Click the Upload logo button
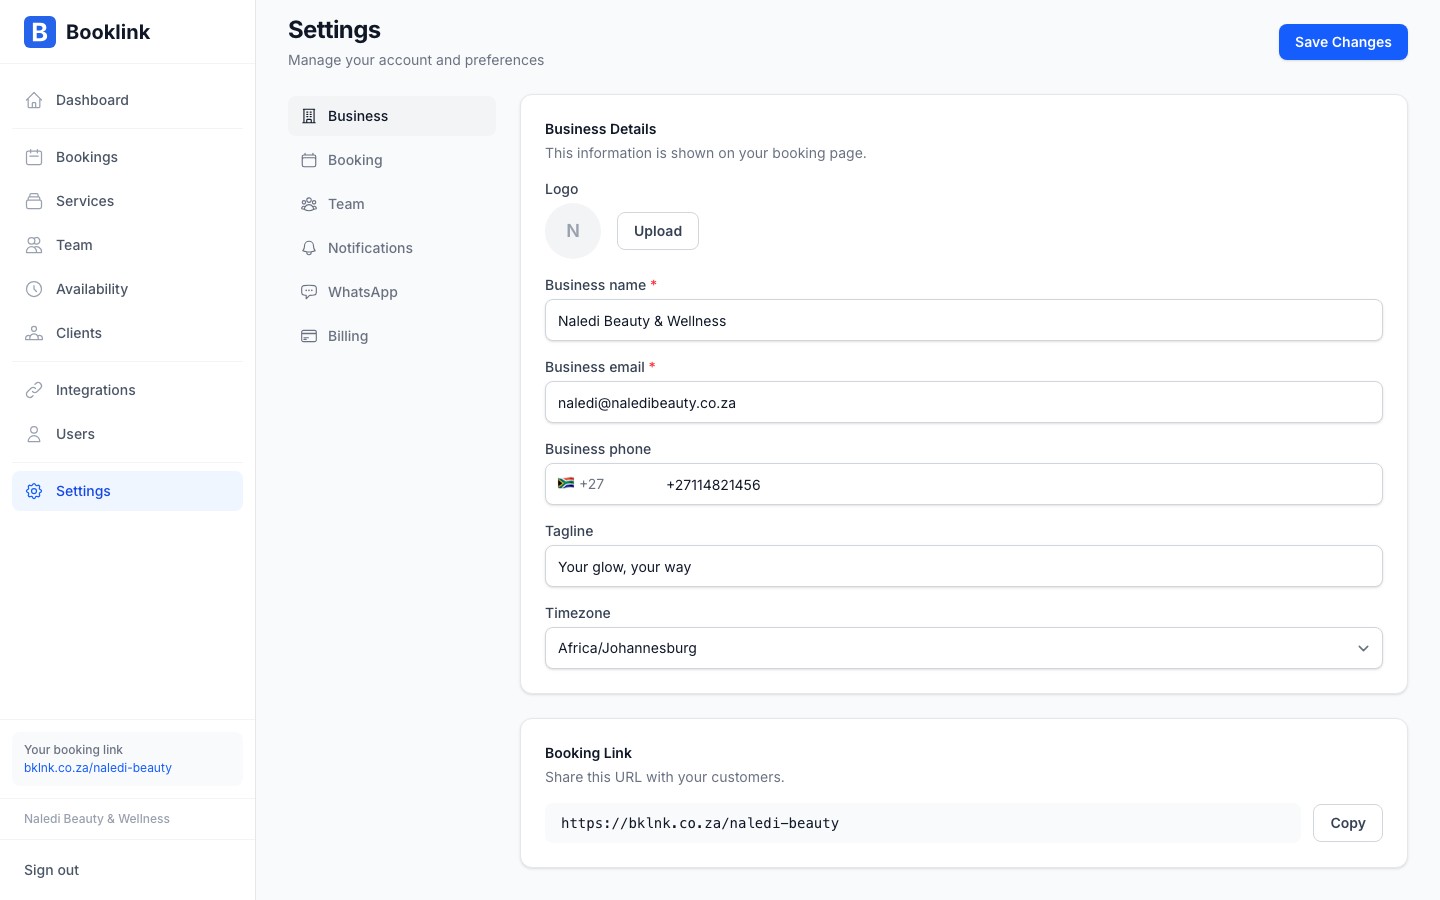 [x=657, y=231]
